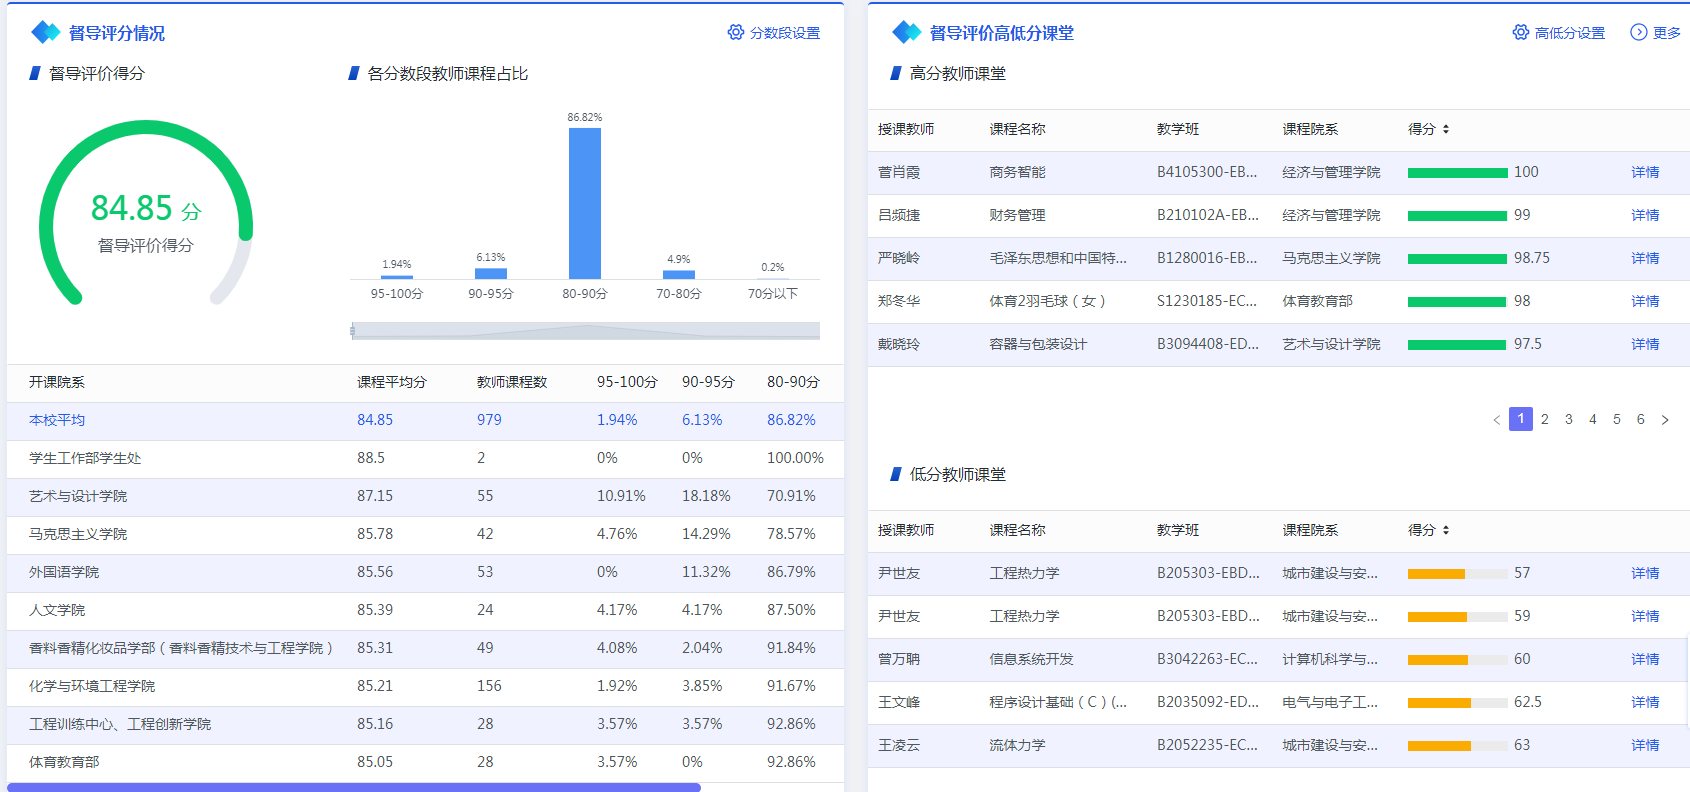Select page 2 in pagination

click(x=1545, y=419)
